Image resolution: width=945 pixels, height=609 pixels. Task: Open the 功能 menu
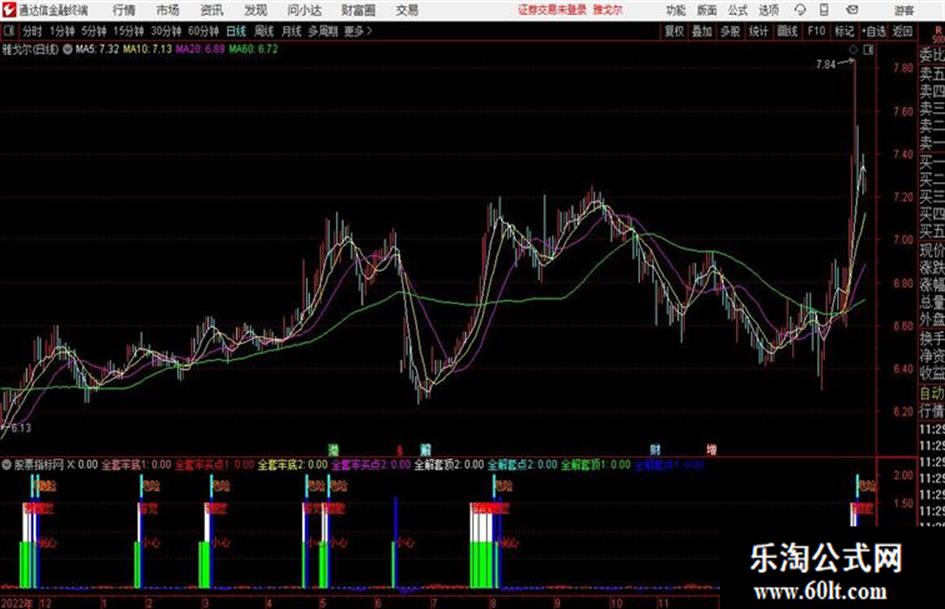pos(676,10)
